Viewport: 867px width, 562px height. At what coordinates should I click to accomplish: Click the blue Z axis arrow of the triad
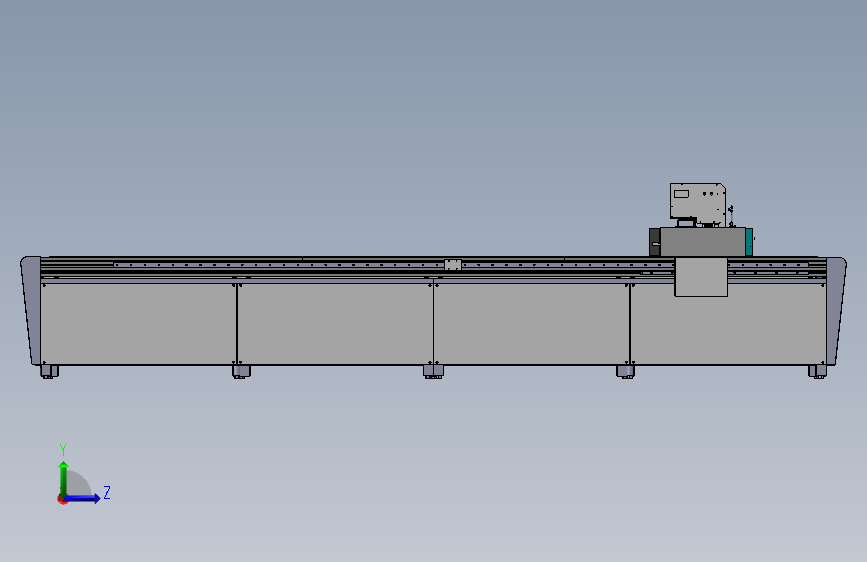tap(82, 498)
